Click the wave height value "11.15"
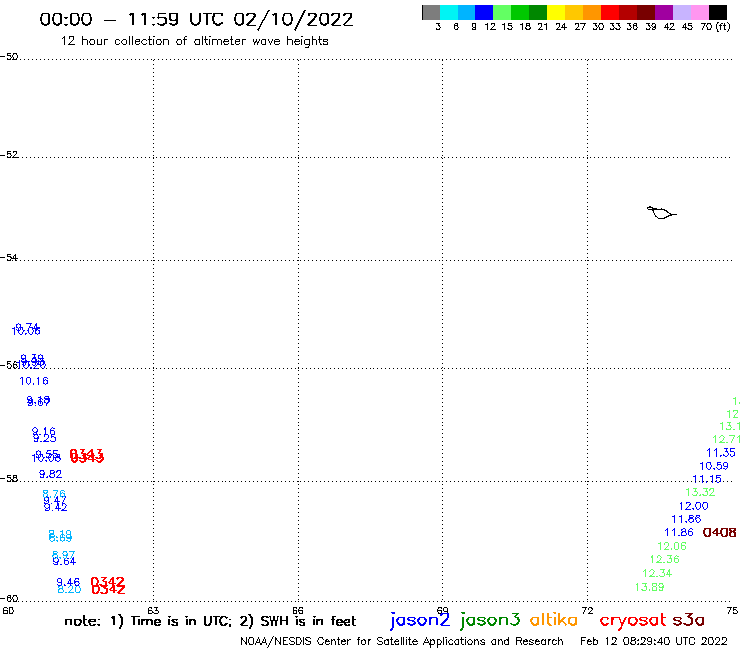The width and height of the screenshot is (740, 650). [x=706, y=479]
